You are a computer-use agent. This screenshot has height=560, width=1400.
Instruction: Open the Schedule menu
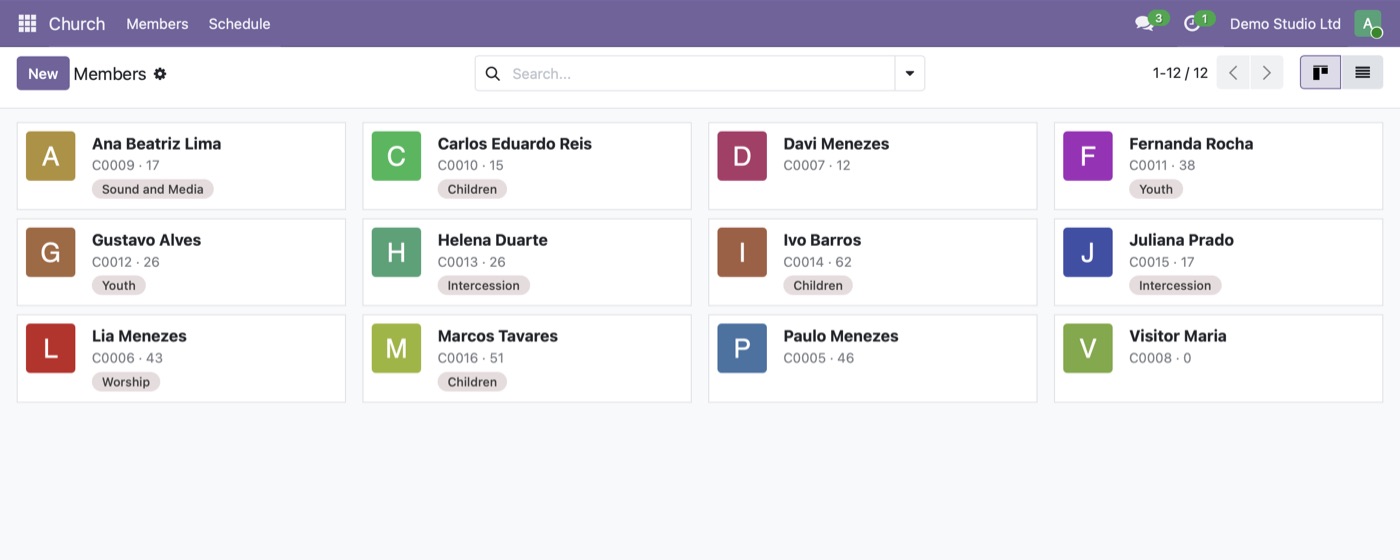click(239, 23)
